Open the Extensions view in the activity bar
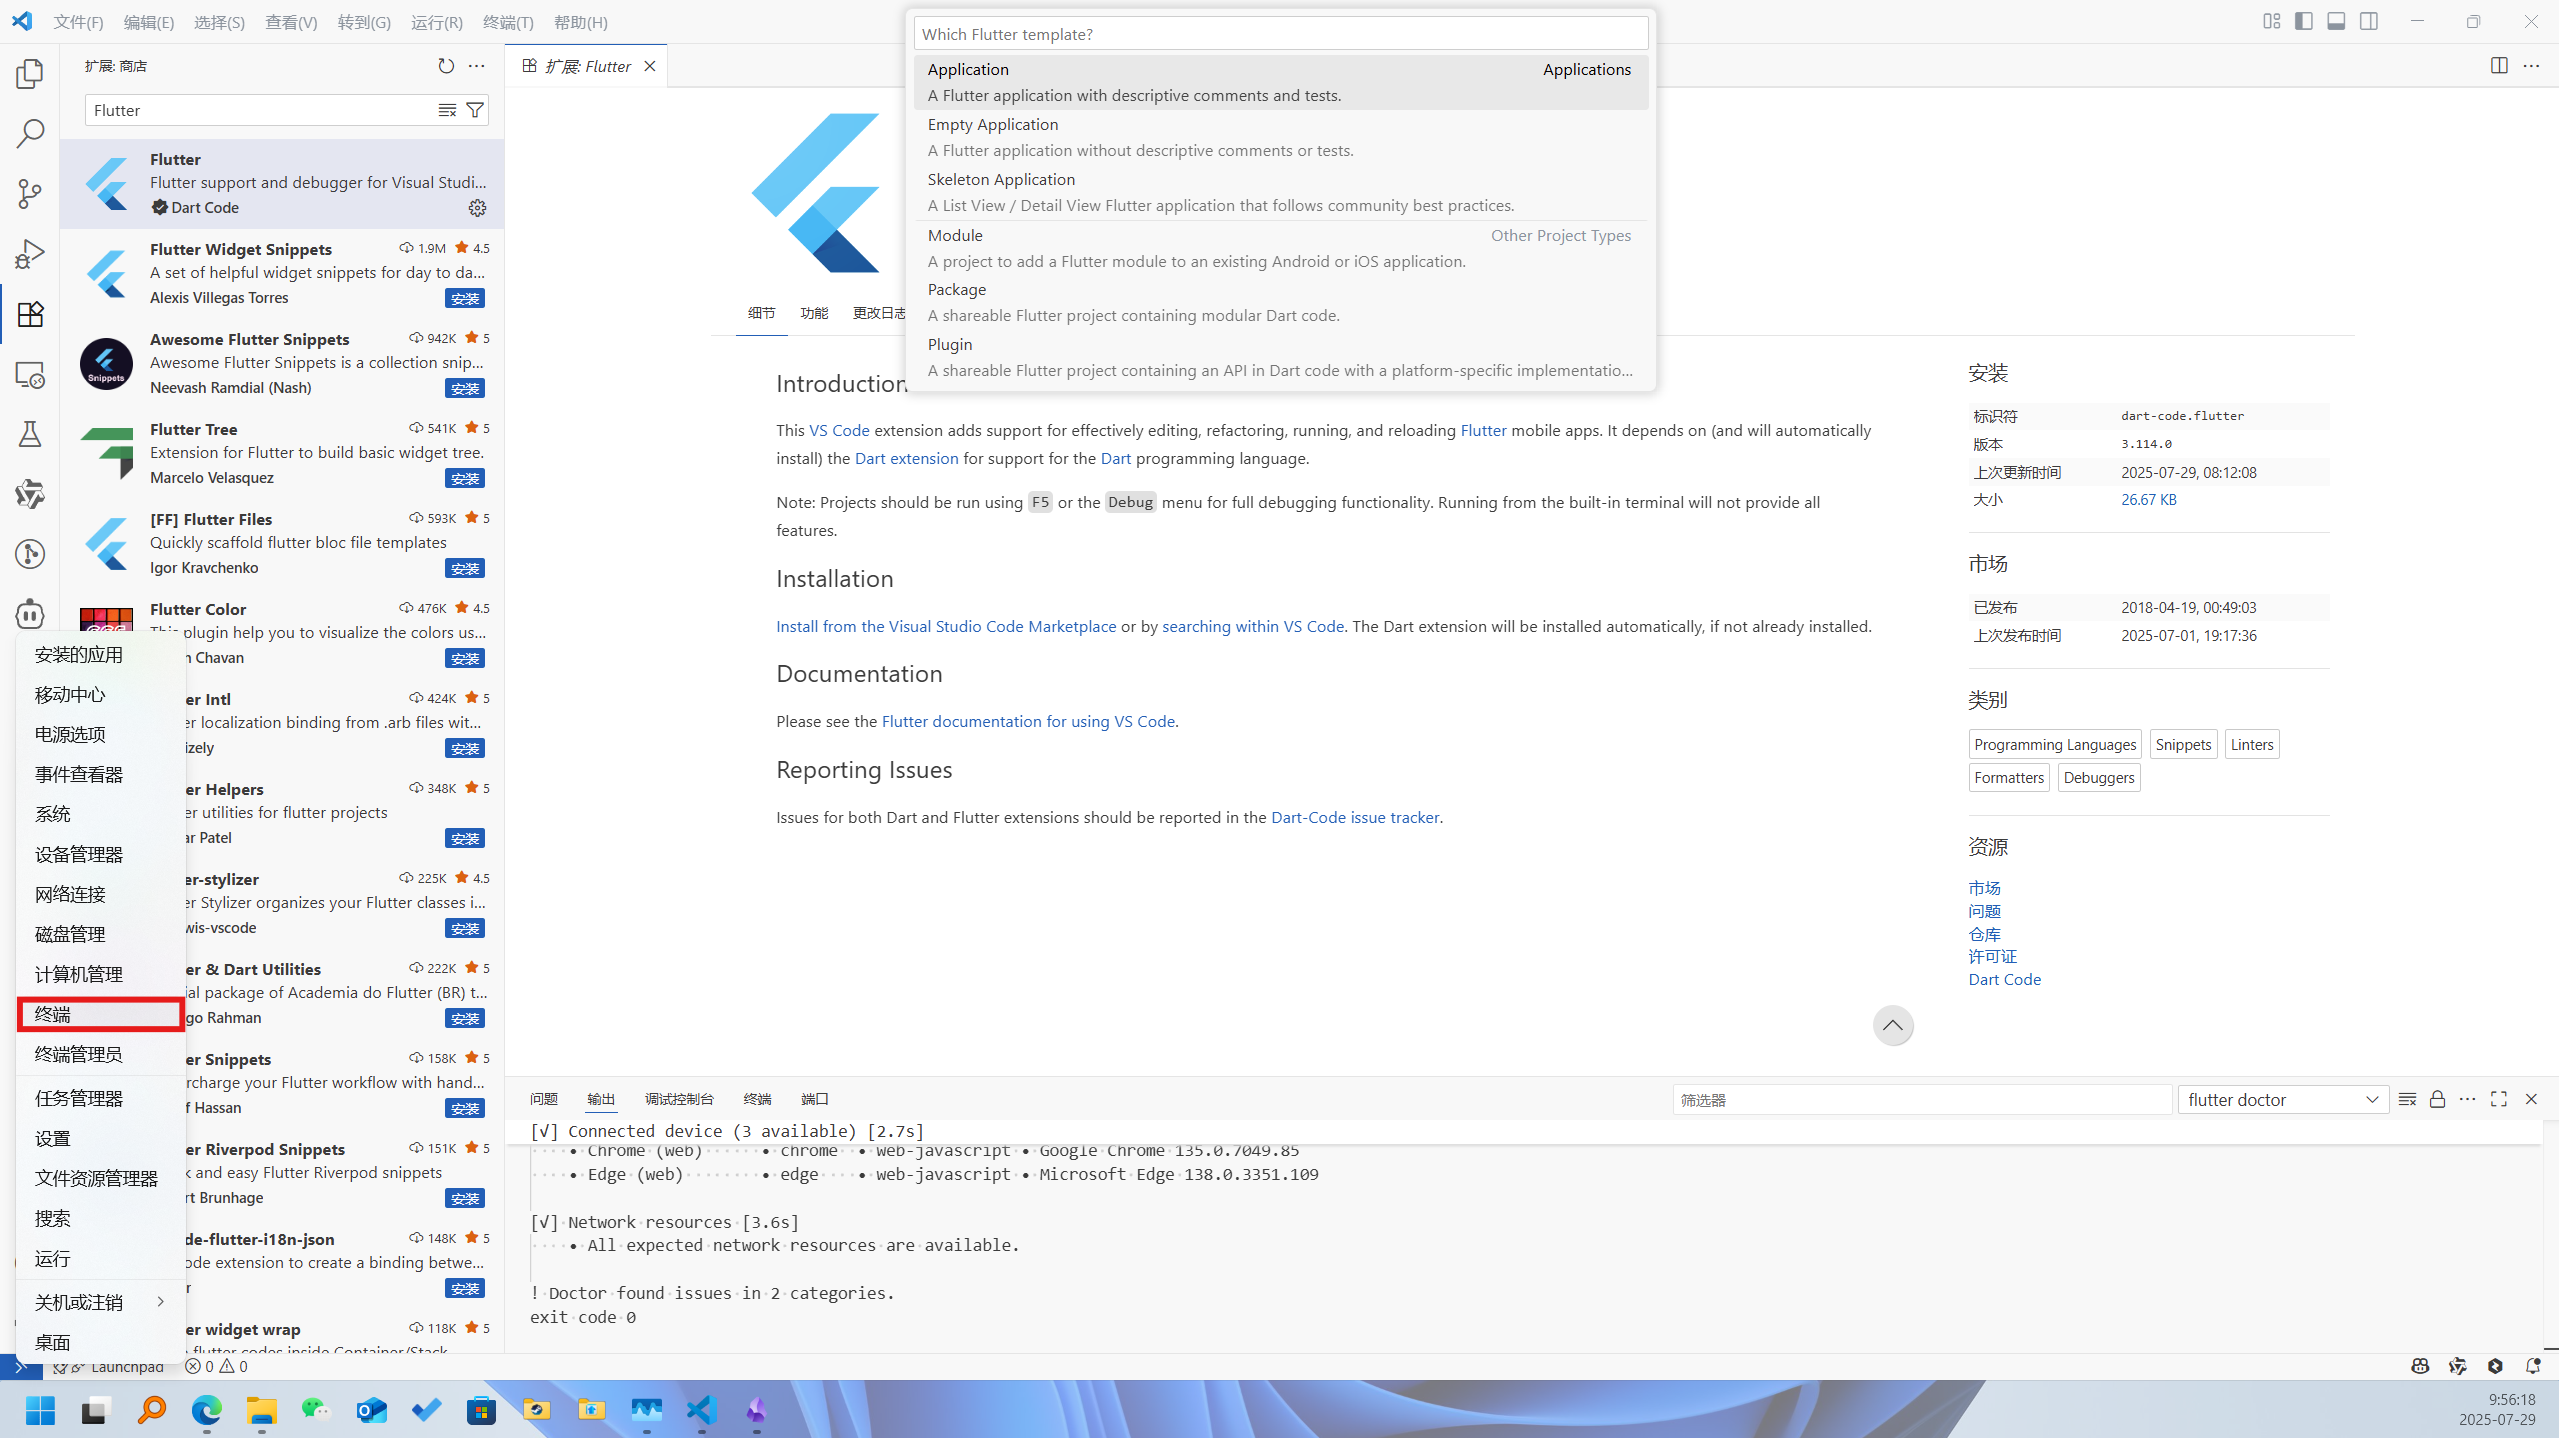2559x1438 pixels. (30, 314)
